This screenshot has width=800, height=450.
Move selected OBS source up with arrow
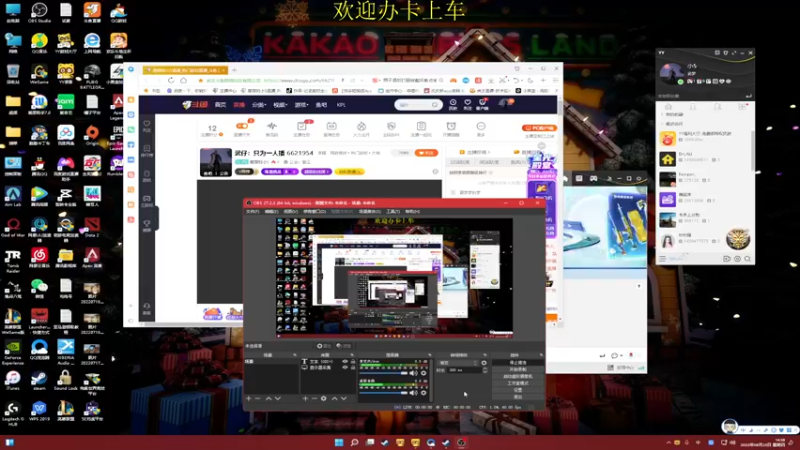pyautogui.click(x=334, y=398)
